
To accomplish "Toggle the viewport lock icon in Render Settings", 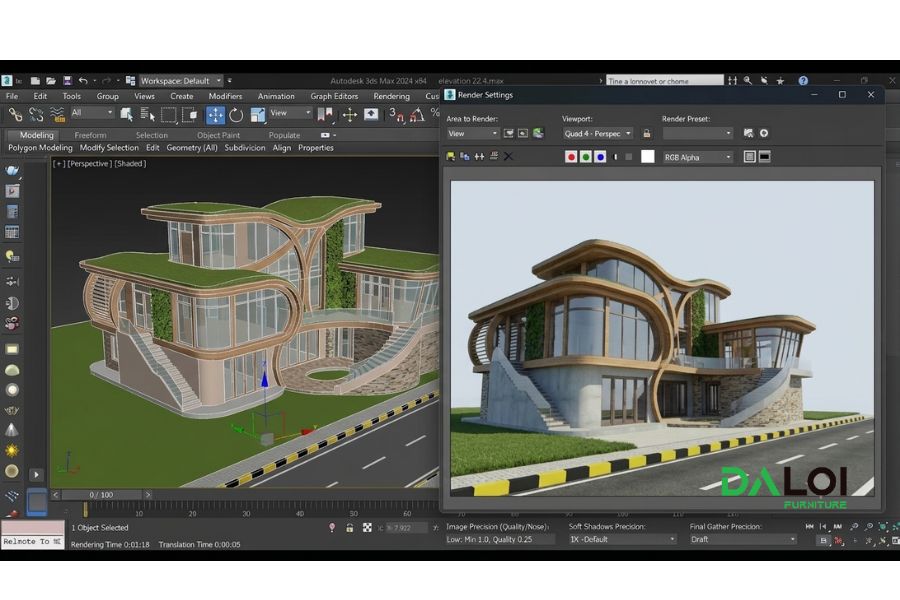I will pyautogui.click(x=647, y=133).
